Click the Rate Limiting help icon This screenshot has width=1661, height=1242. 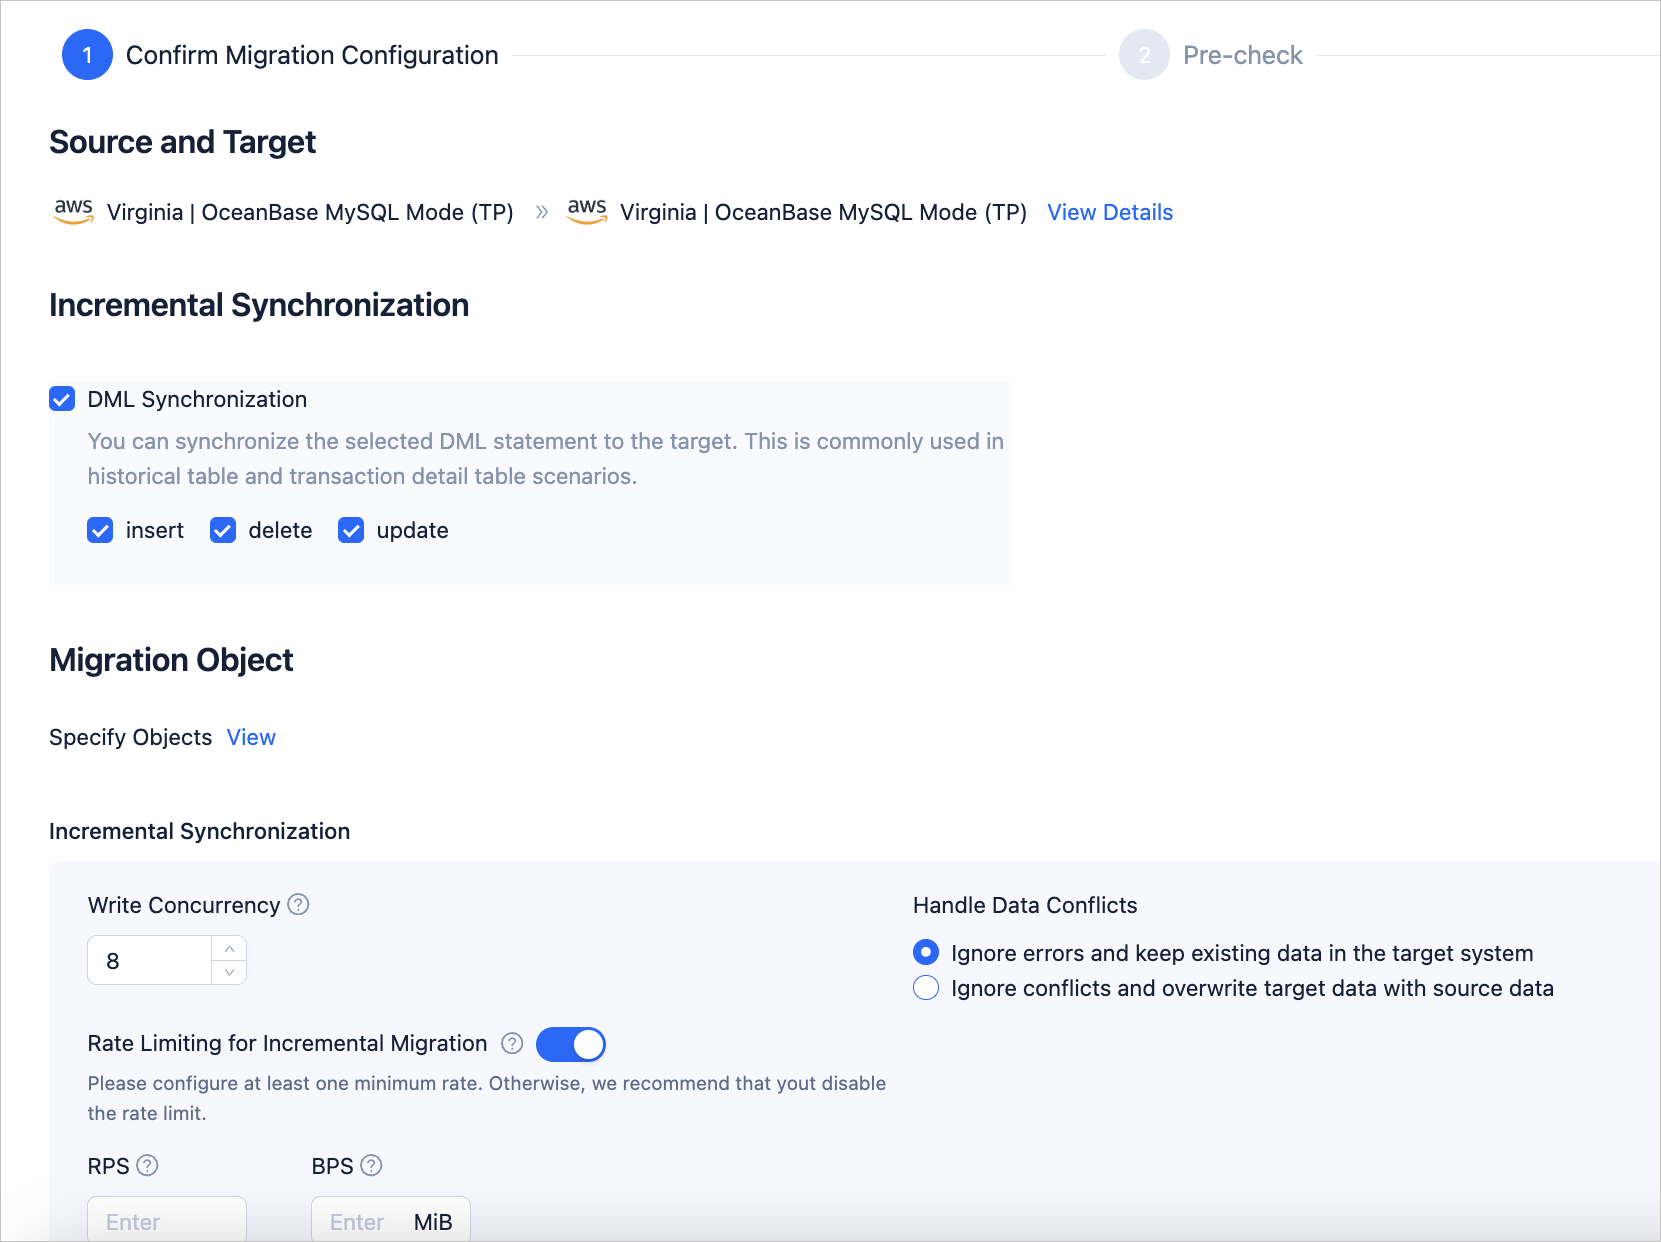point(512,1044)
